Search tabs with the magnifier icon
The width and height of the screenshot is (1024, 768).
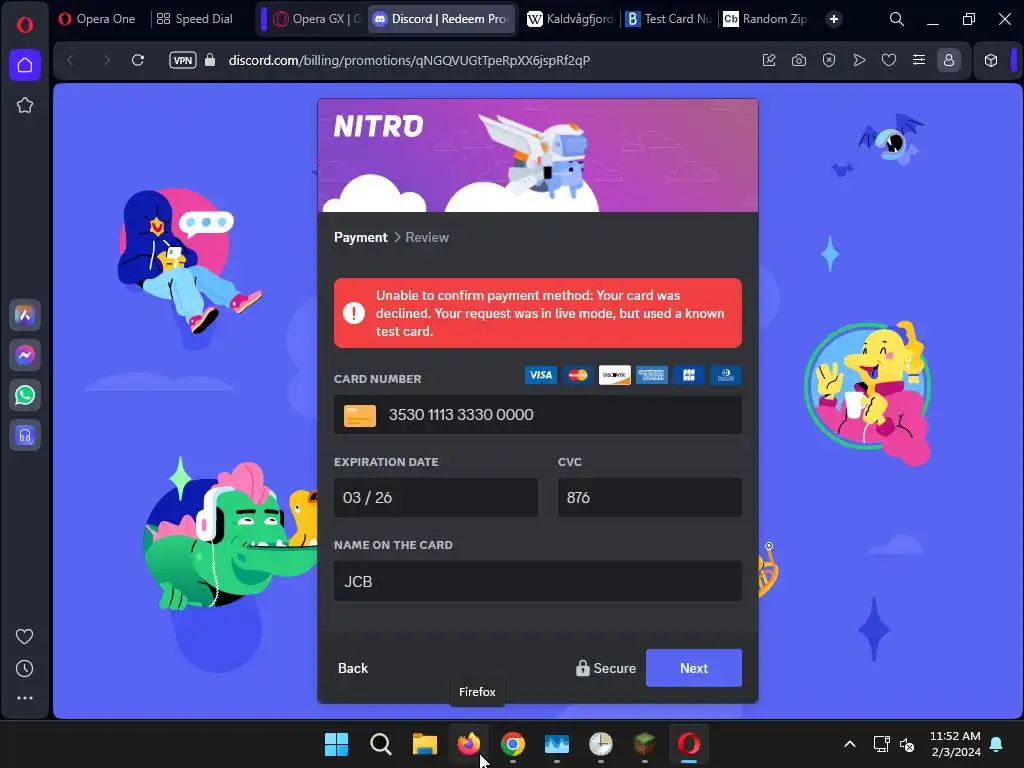click(x=897, y=19)
